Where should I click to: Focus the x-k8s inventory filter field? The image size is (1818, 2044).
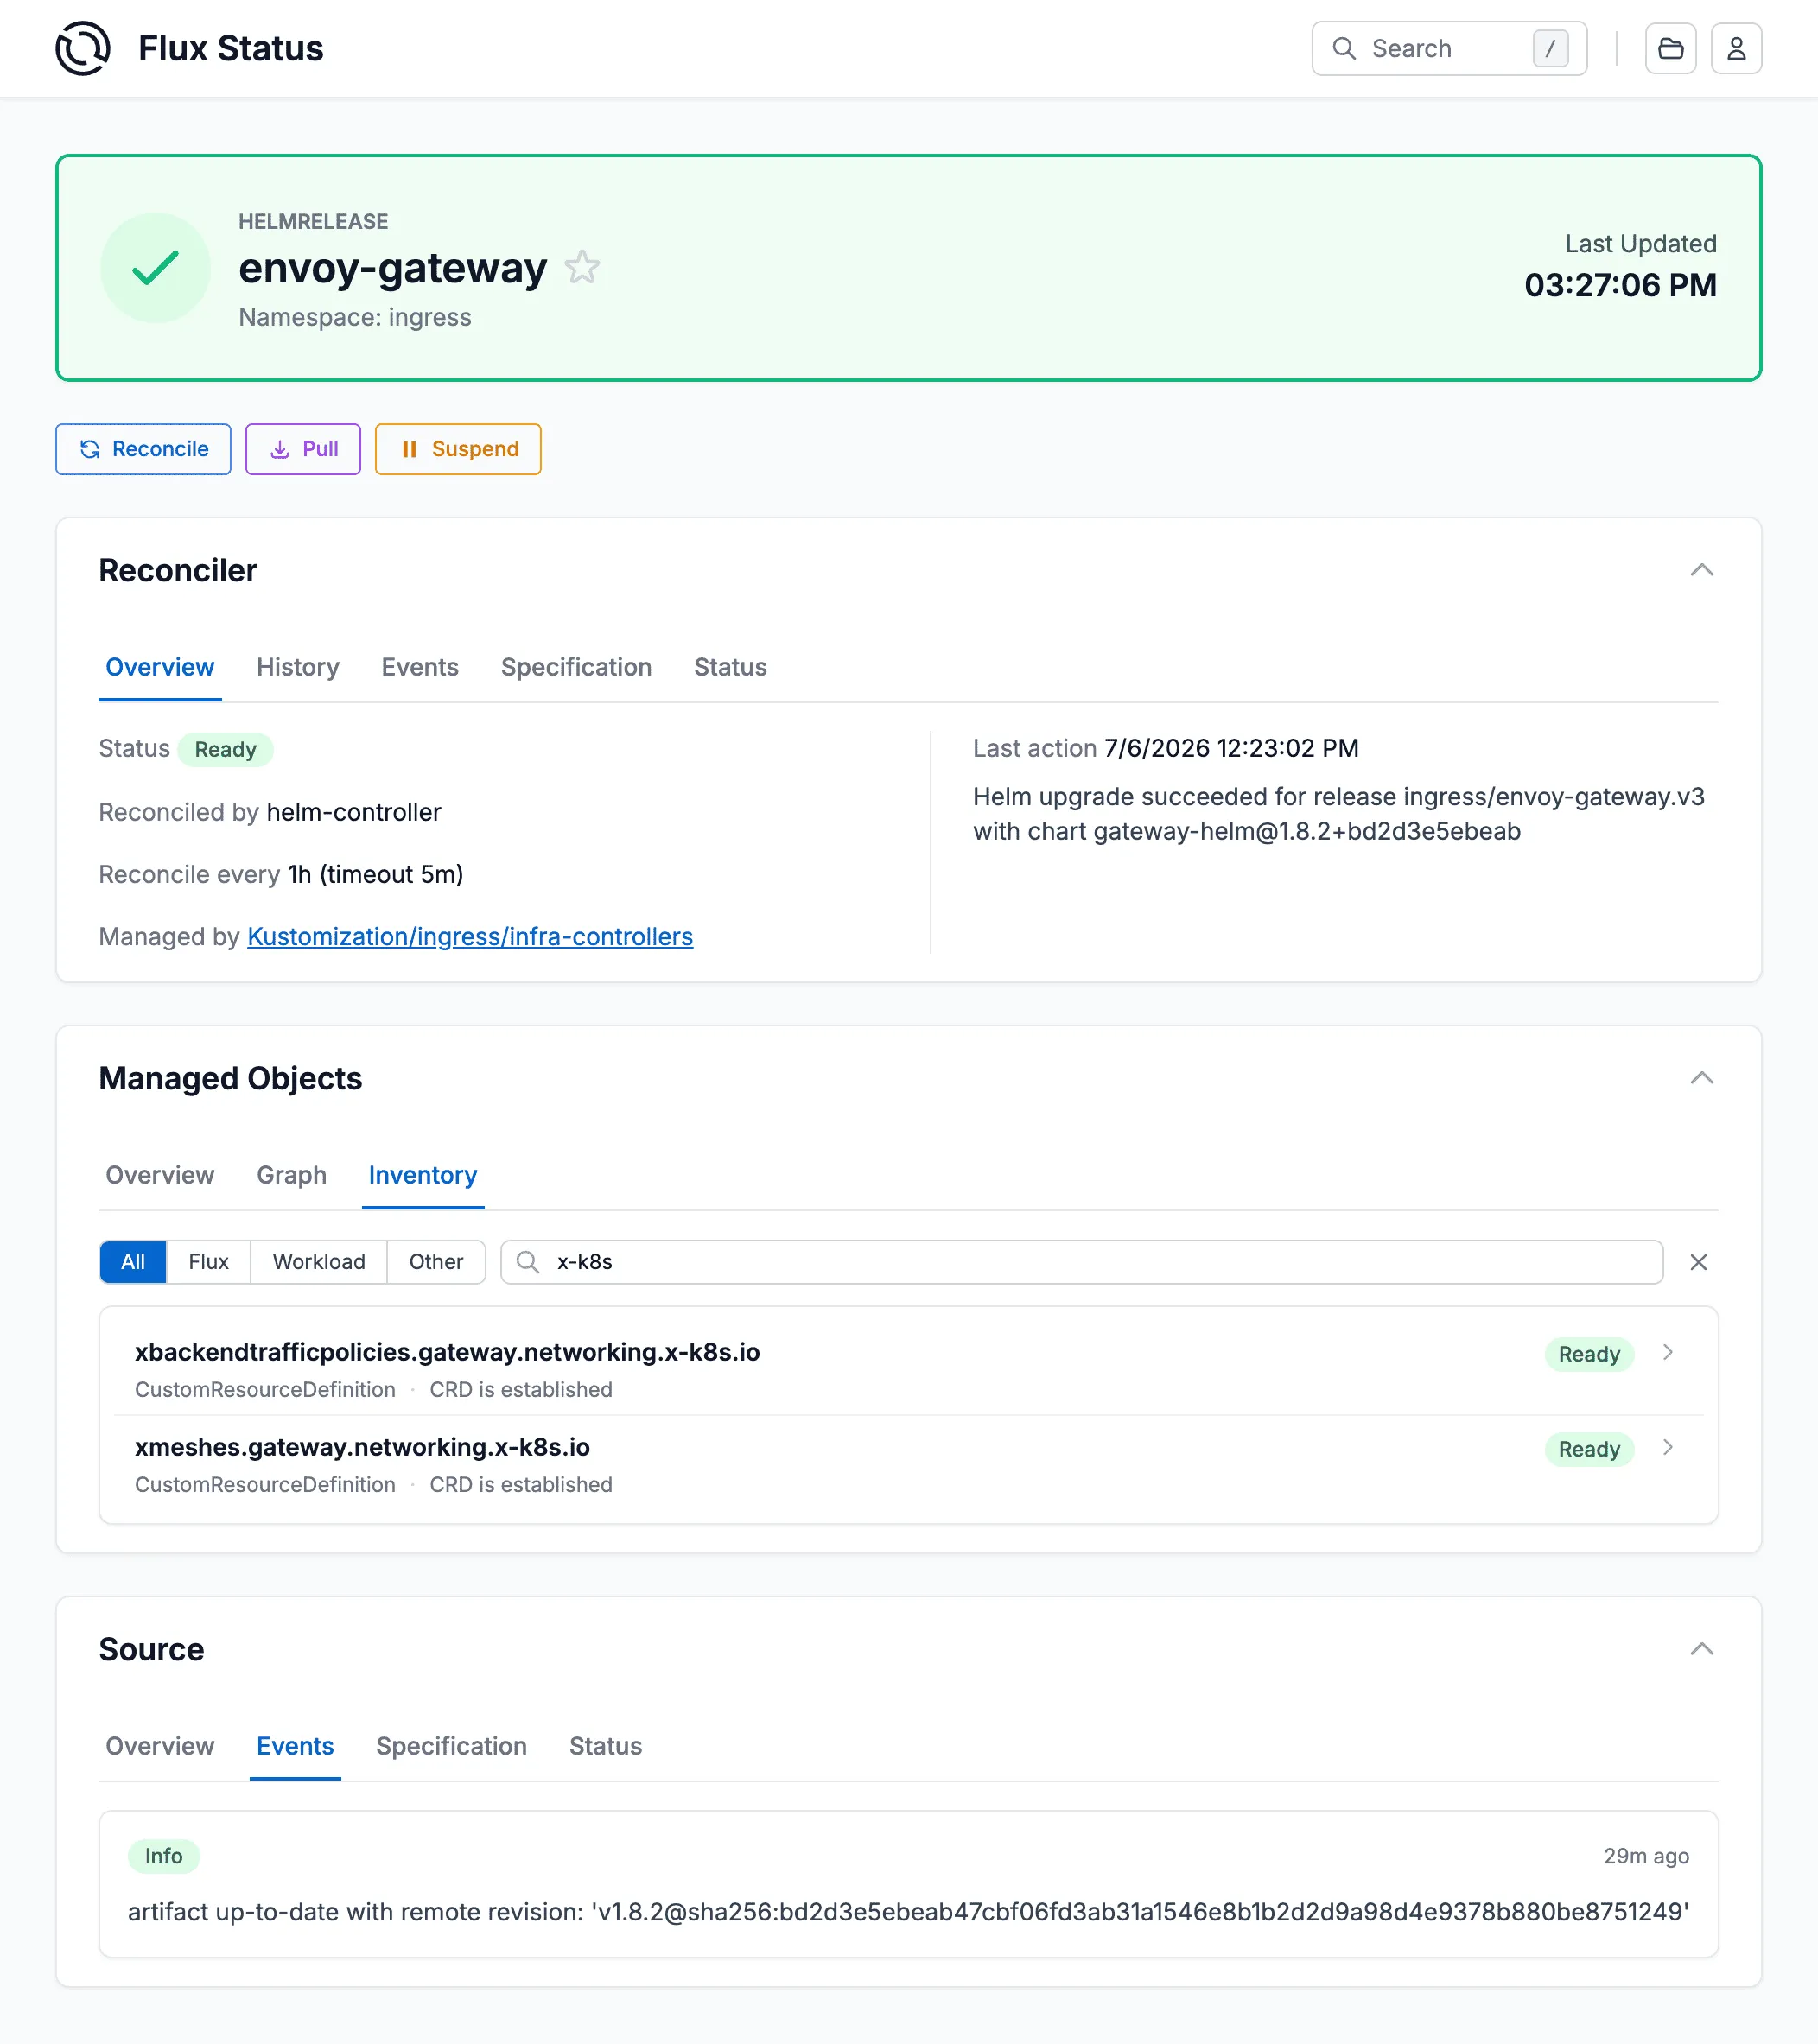1081,1262
